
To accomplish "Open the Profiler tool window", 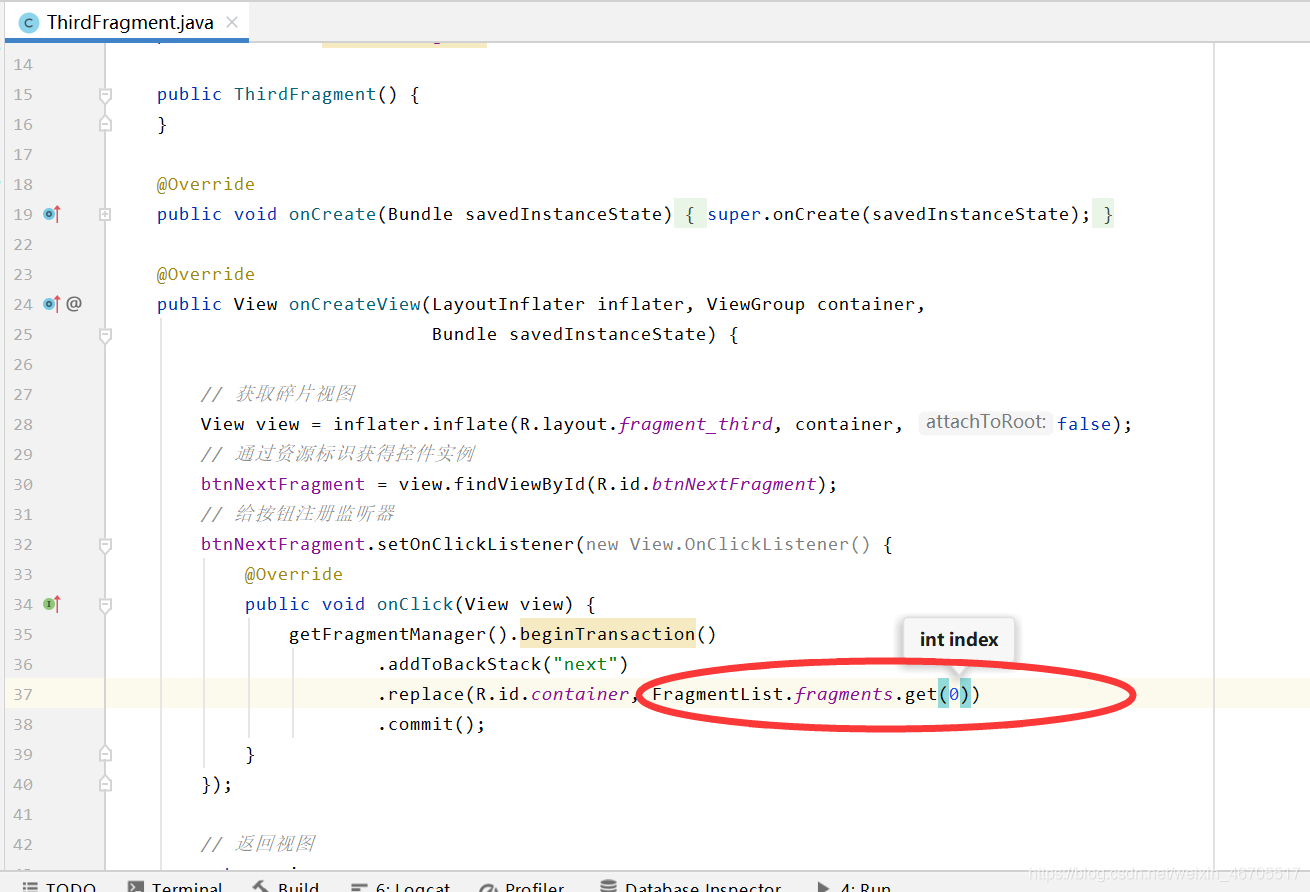I will (x=521, y=886).
